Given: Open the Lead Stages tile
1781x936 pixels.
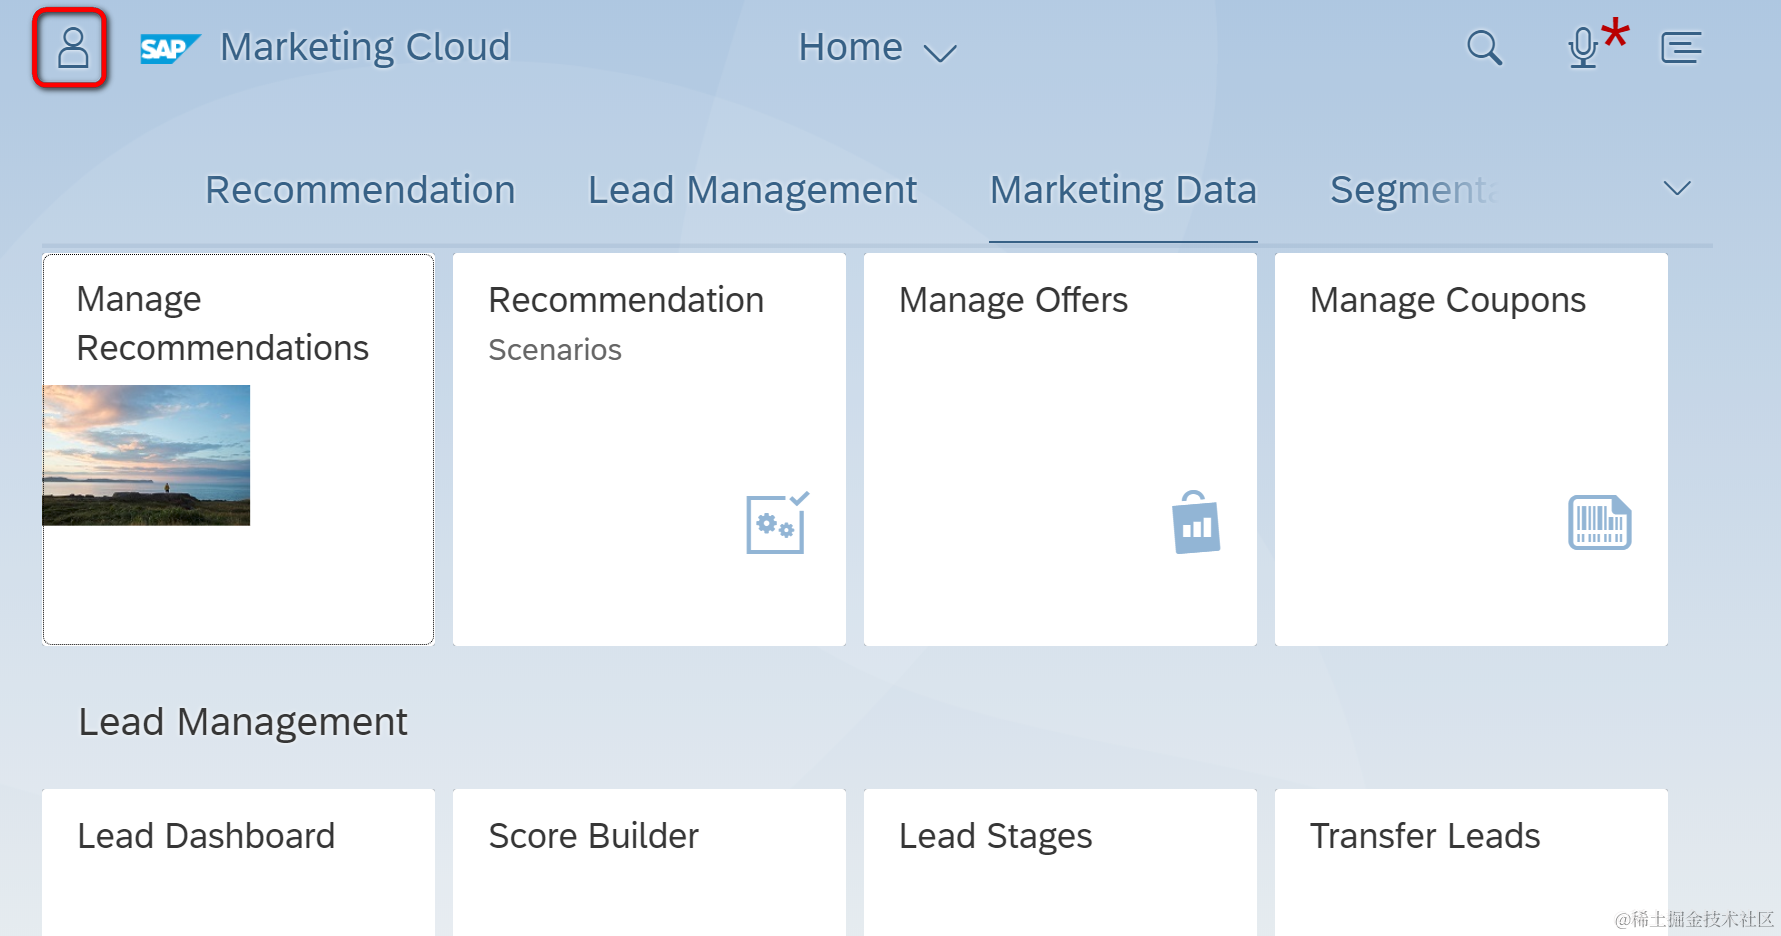Looking at the screenshot, I should click(1060, 860).
